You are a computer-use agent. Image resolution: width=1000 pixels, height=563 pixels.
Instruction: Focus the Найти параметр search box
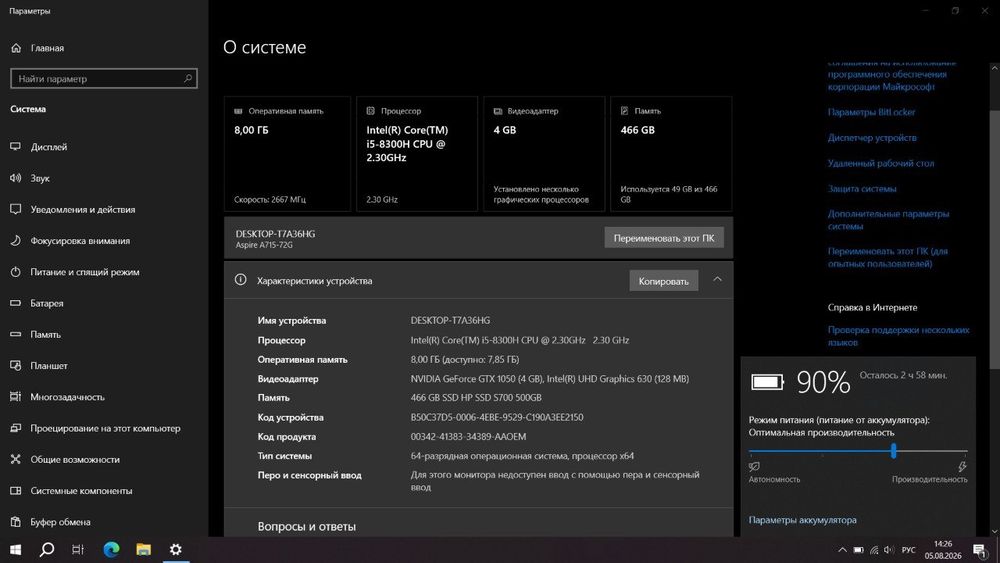tap(104, 78)
